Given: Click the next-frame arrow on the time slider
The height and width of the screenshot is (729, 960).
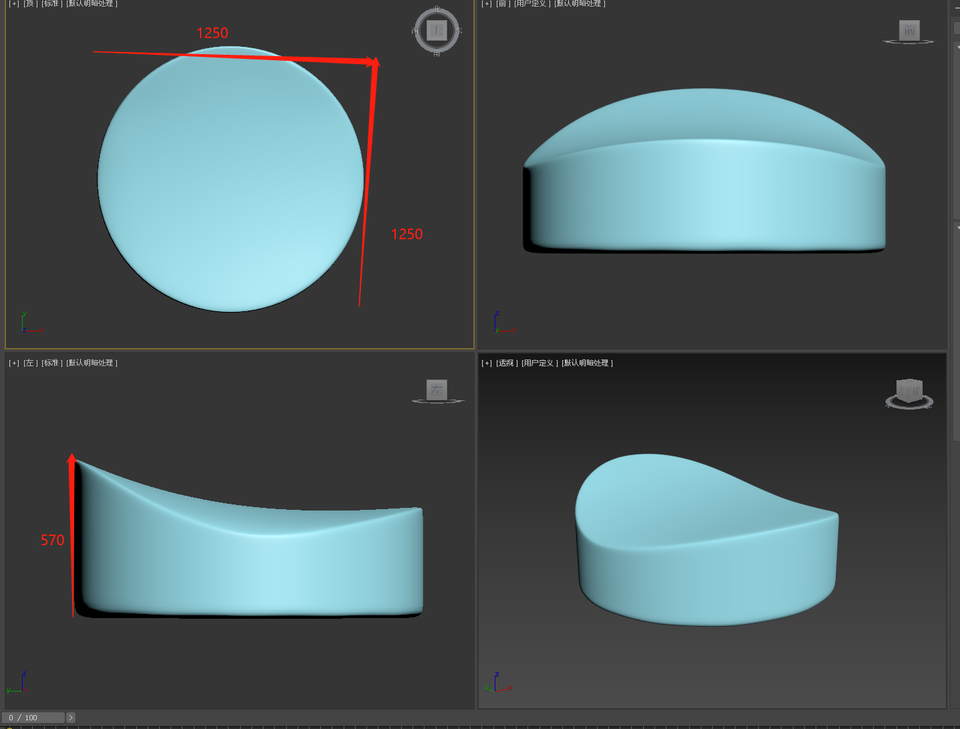Looking at the screenshot, I should [x=70, y=718].
